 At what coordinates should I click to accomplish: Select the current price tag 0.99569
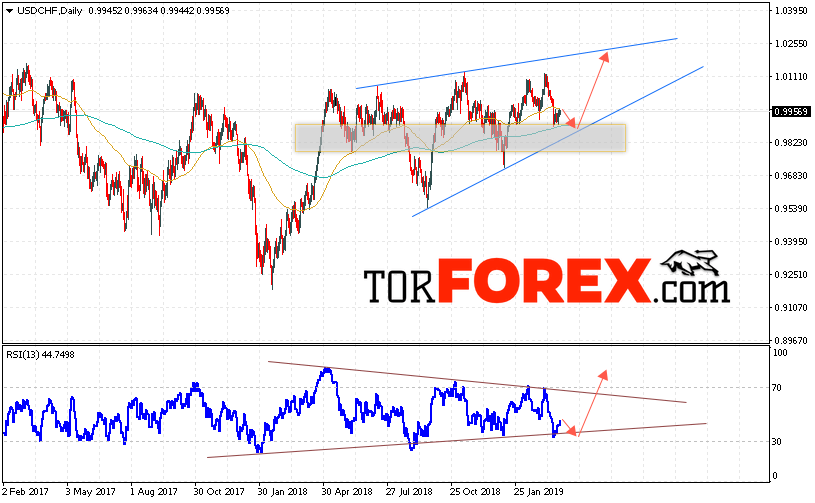click(x=791, y=112)
